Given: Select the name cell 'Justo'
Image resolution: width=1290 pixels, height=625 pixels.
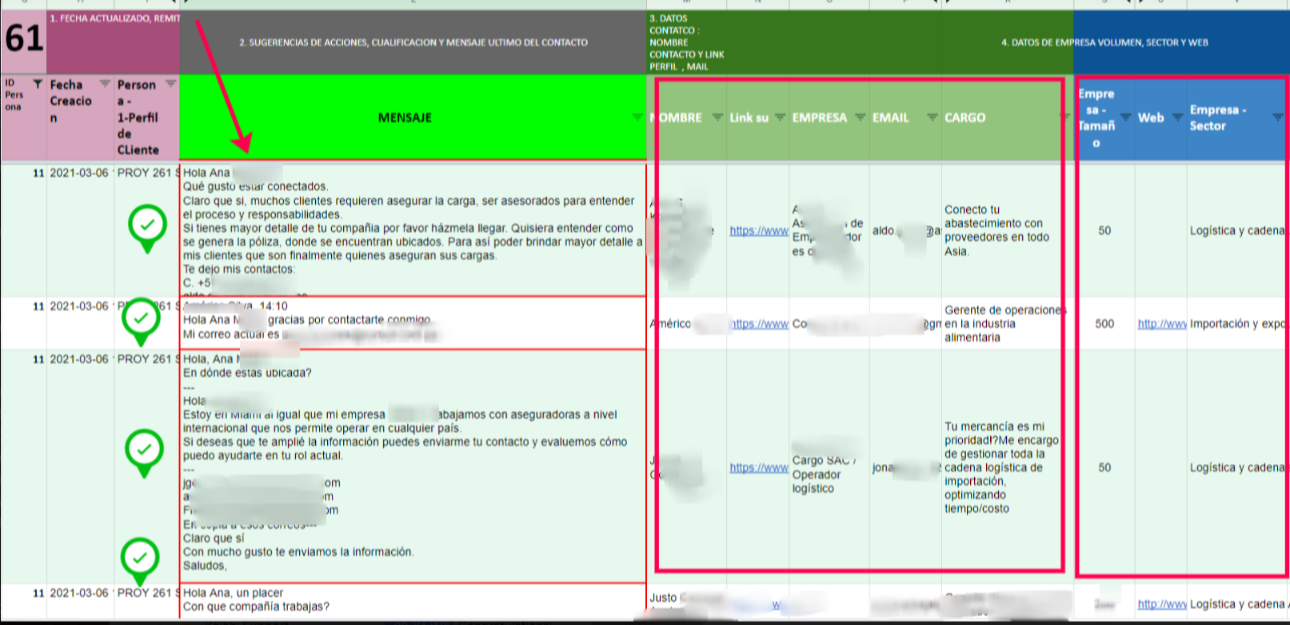Looking at the screenshot, I should [687, 601].
